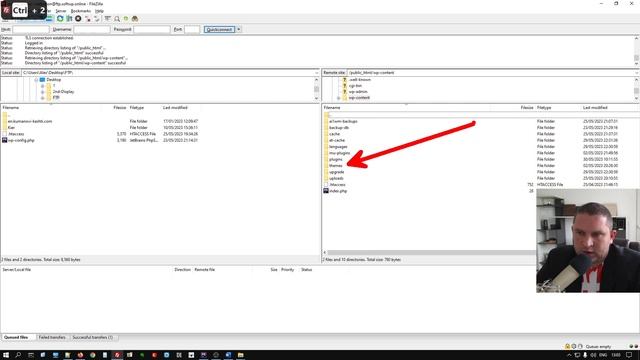Click the disconnect from server toolbar icon

click(87, 18)
